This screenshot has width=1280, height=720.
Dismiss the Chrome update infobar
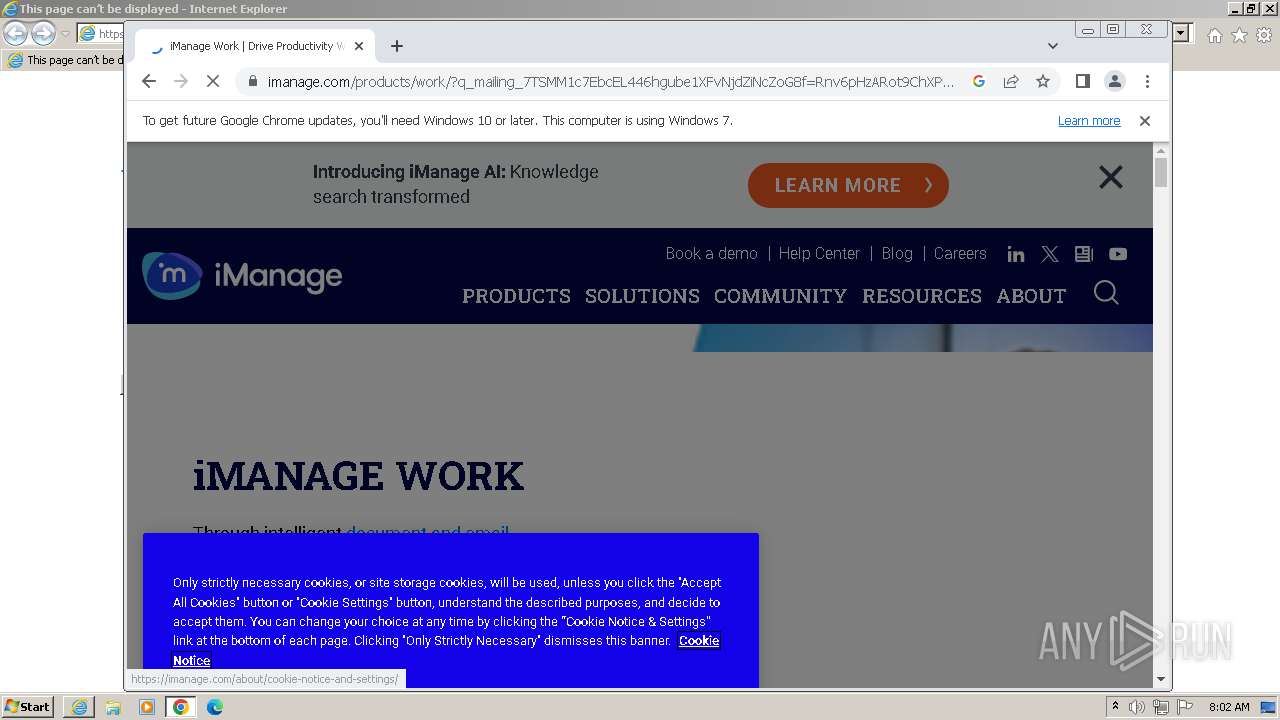click(x=1145, y=121)
